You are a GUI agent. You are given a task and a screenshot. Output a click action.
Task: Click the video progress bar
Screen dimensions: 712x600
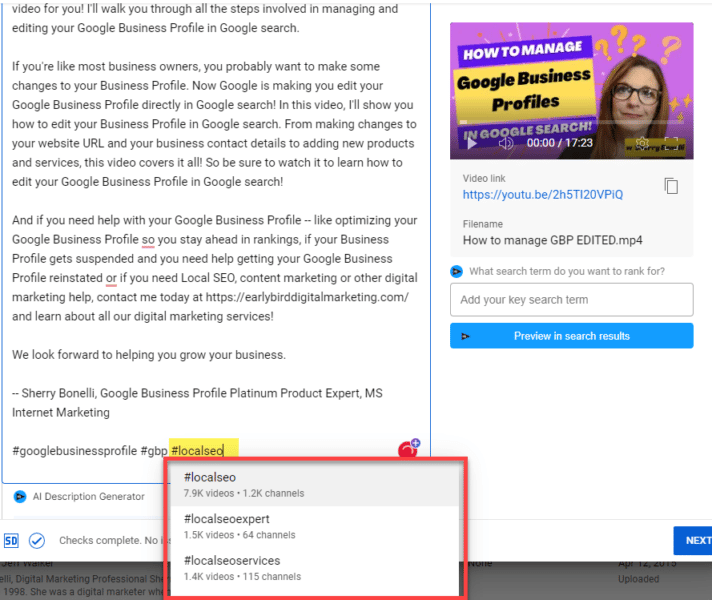point(571,122)
